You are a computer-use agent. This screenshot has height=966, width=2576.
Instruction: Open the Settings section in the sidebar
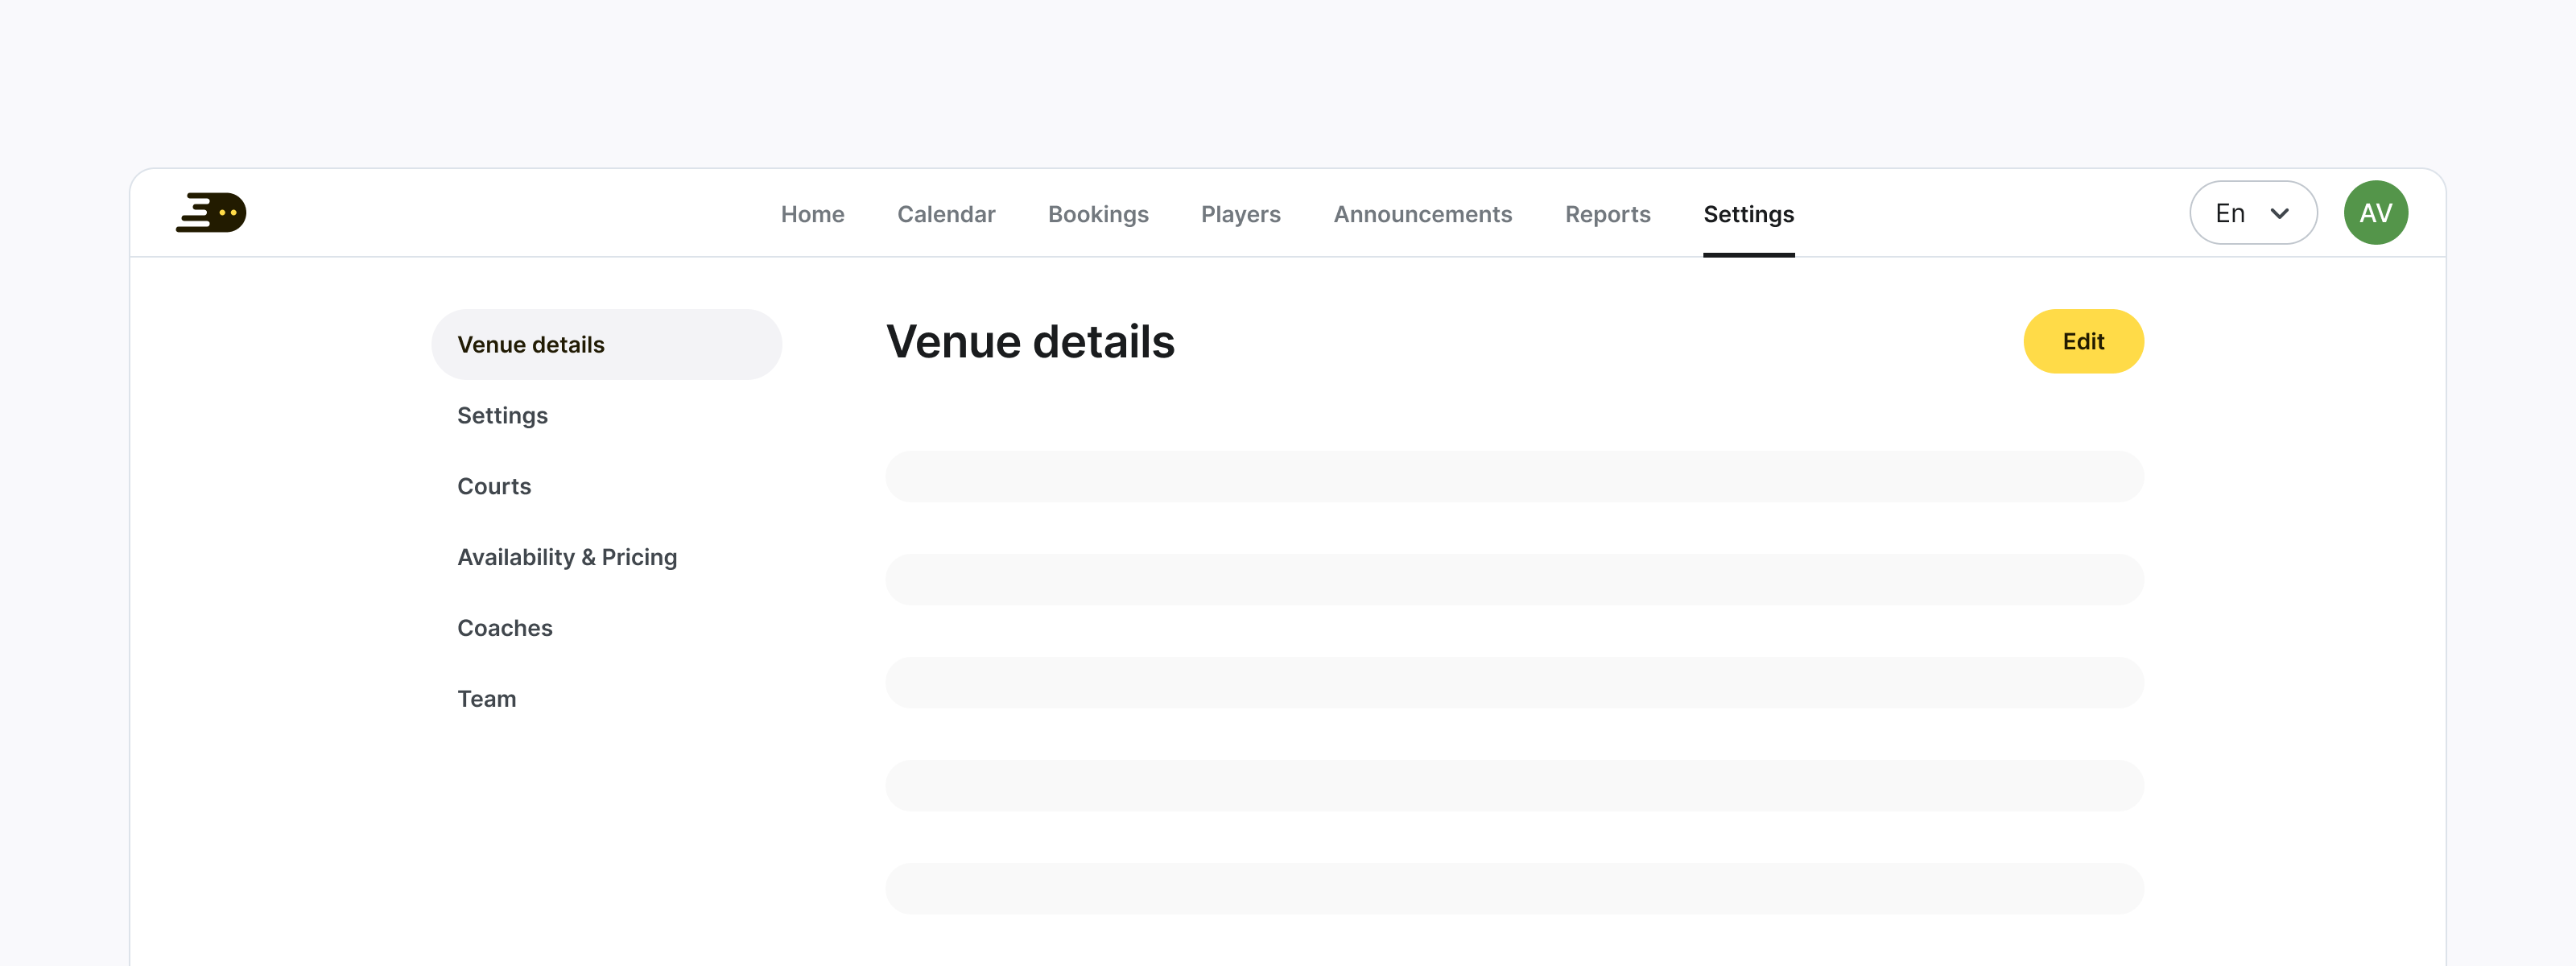pyautogui.click(x=502, y=415)
